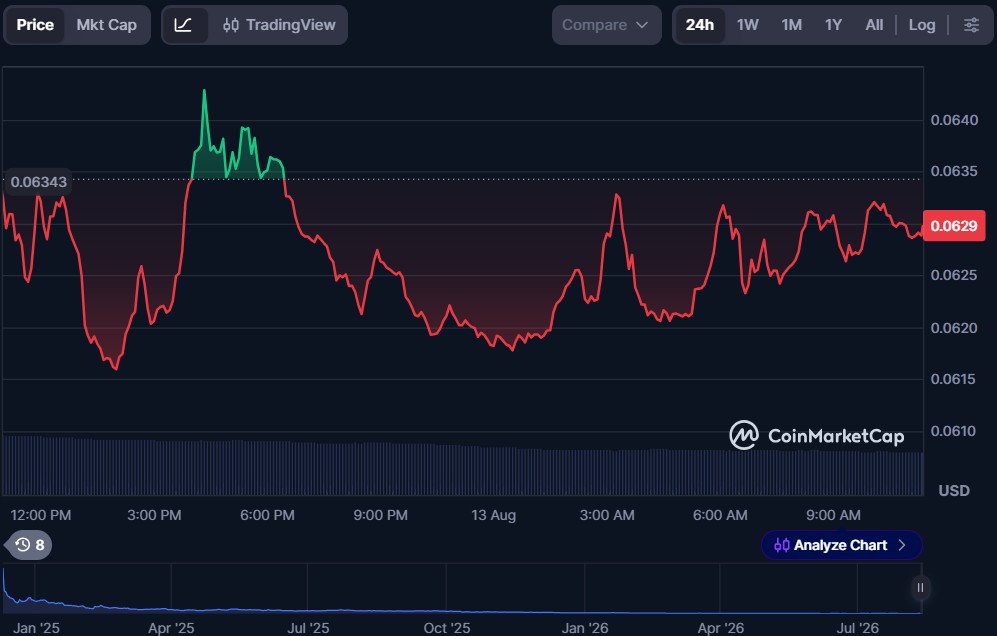Open chart settings sliders icon
This screenshot has height=636, width=997.
coord(971,25)
